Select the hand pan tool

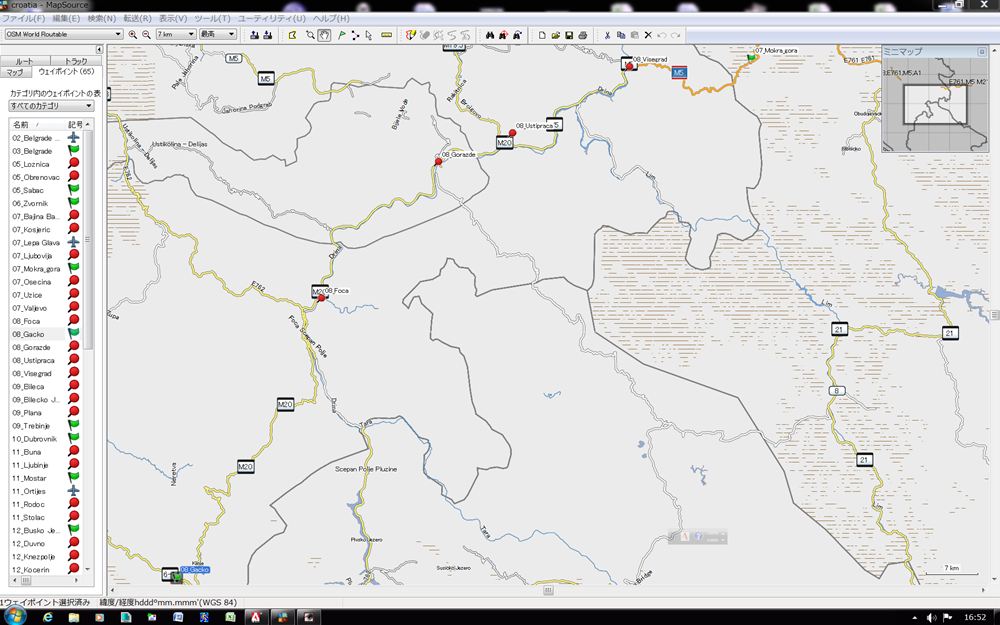[324, 34]
